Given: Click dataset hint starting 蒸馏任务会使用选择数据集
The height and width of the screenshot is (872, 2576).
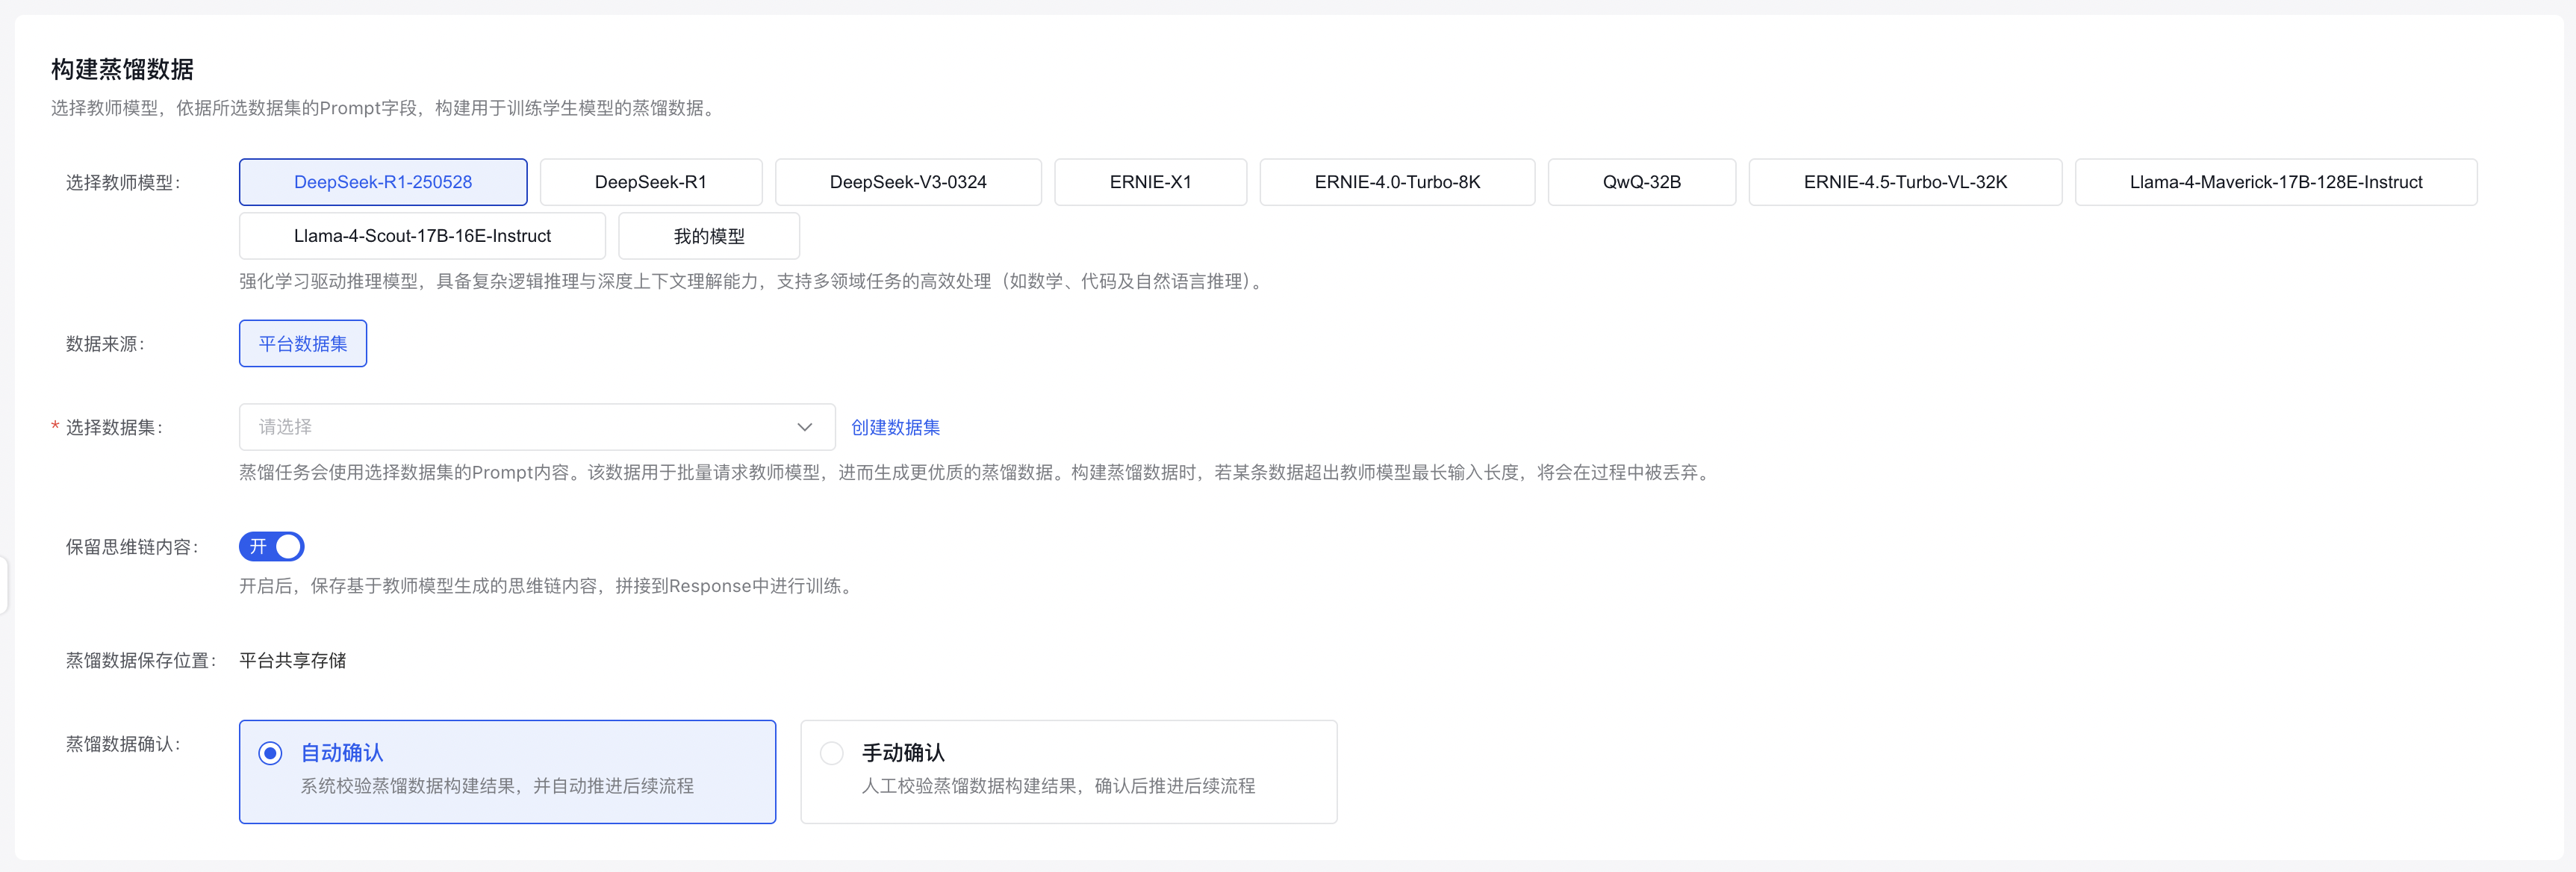Looking at the screenshot, I should click(977, 472).
